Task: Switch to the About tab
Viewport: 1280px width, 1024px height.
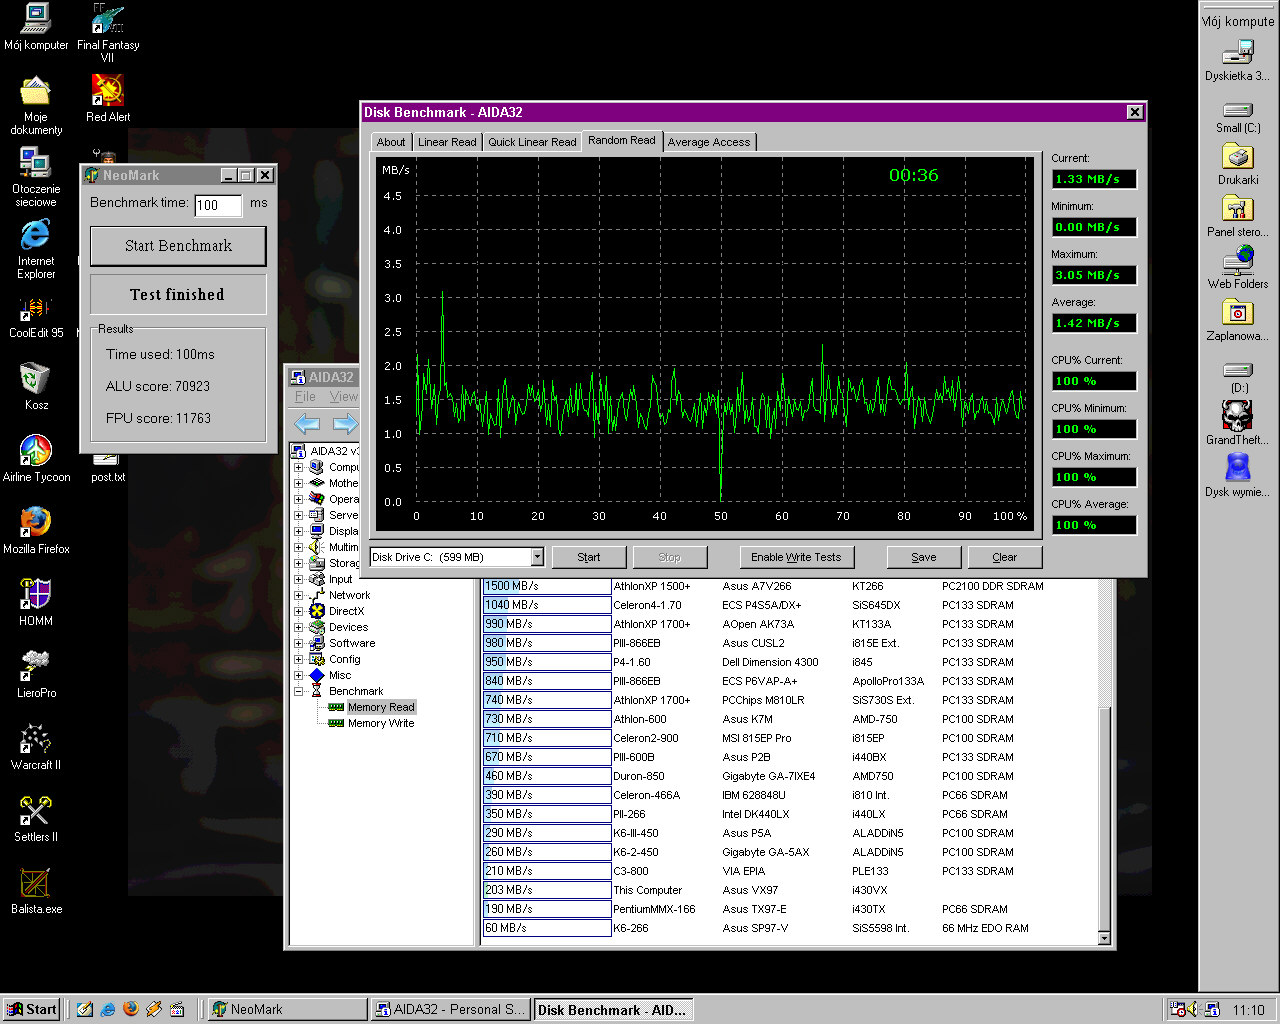Action: (x=391, y=142)
